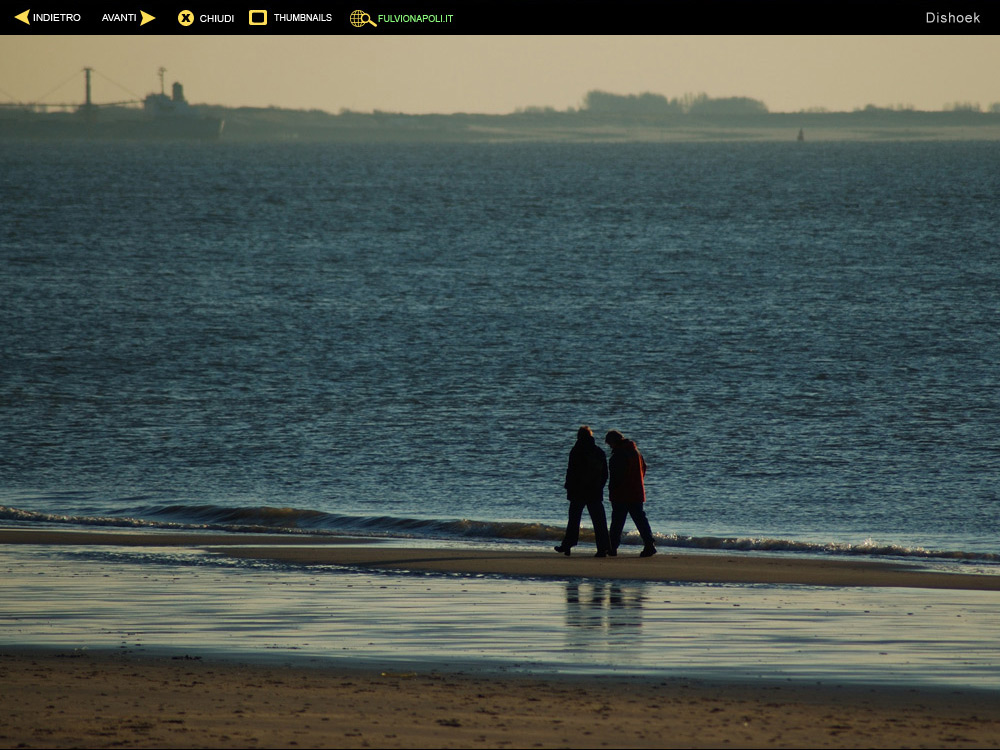Screen dimensions: 1000x750
Task: Click the breaking wave at the shoreline
Action: click(x=300, y=520)
